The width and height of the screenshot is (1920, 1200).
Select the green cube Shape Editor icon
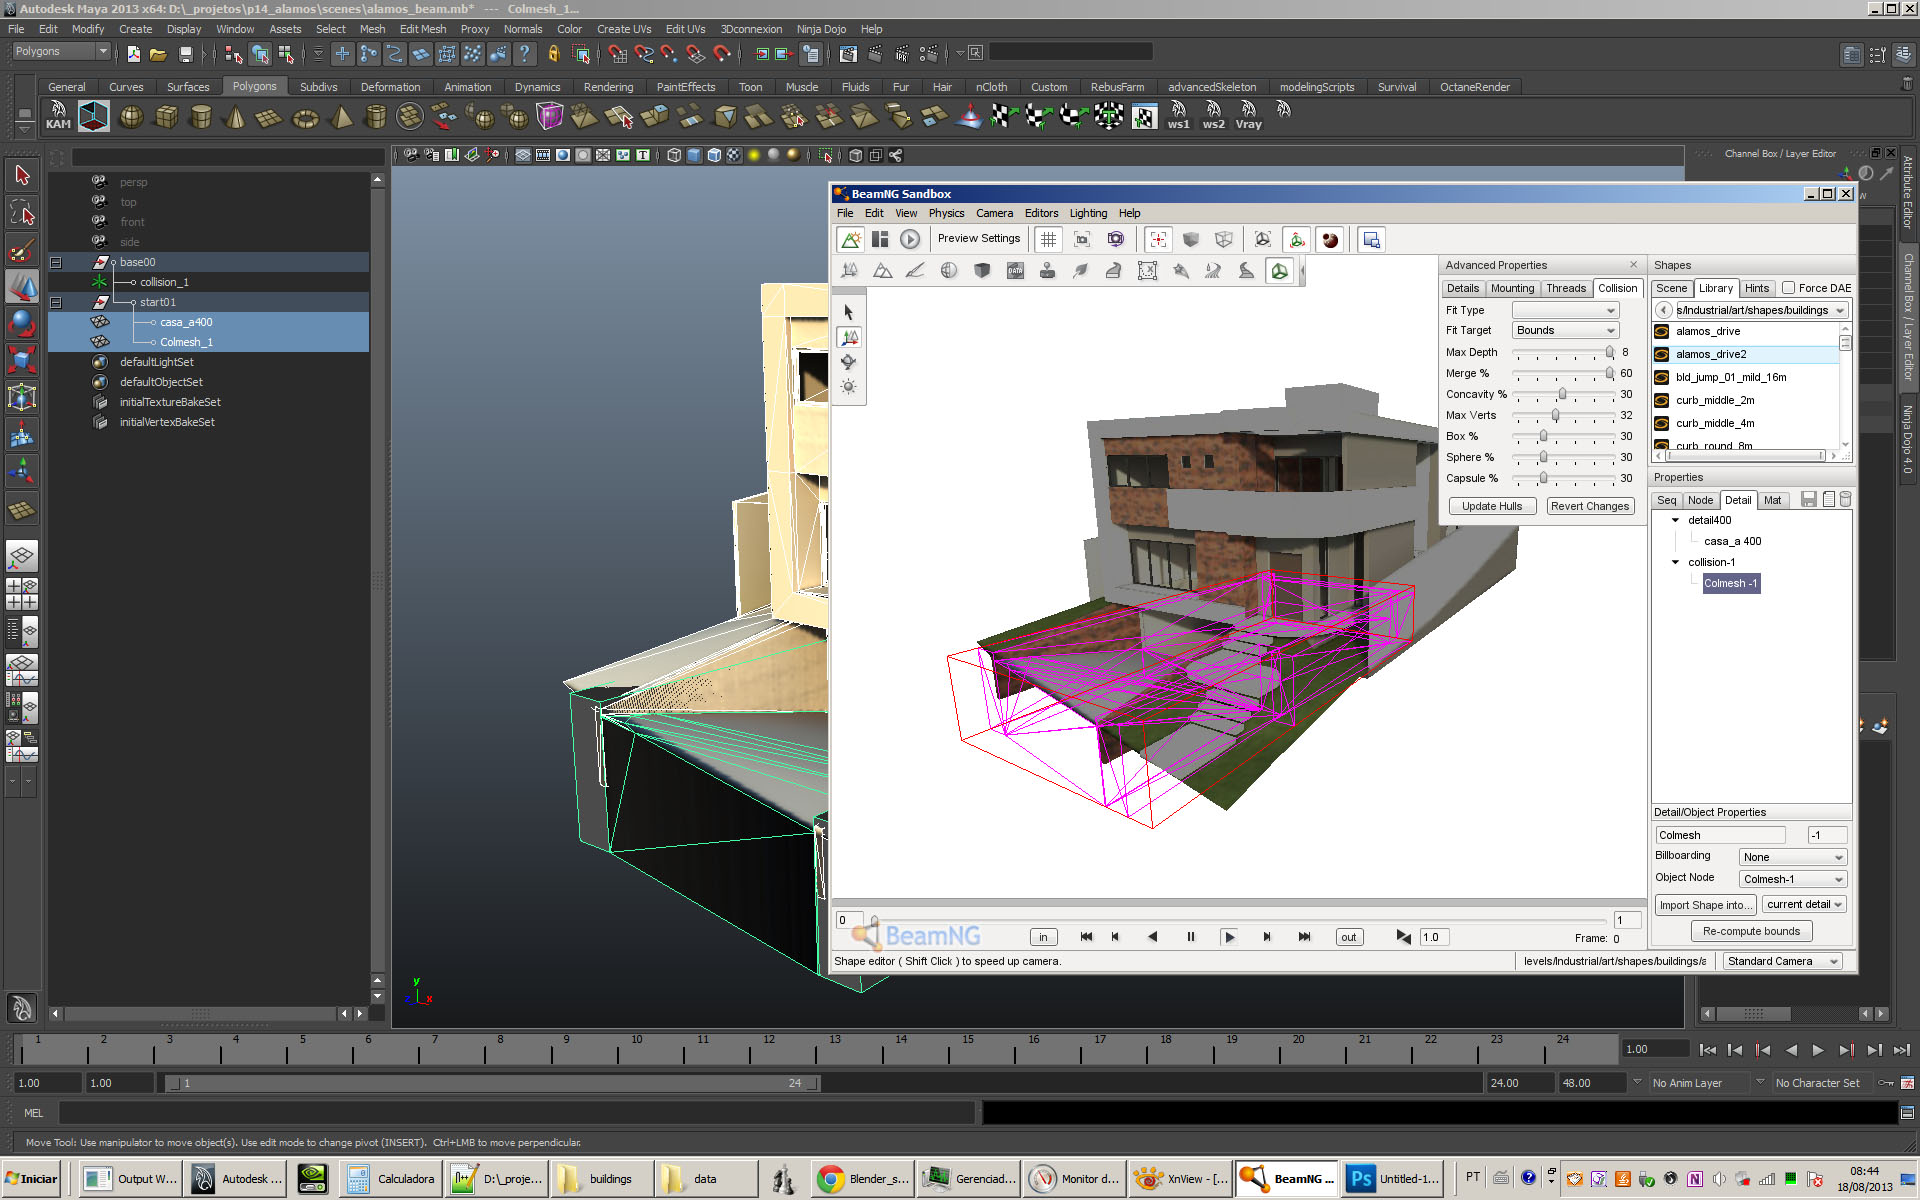click(x=1279, y=271)
